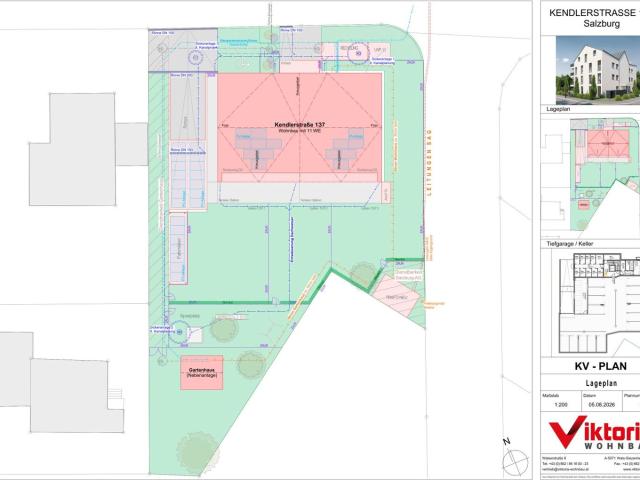The image size is (640, 480).
Task: Click the Sickeranlage circle in the northwest driveway
Action: coord(196,58)
